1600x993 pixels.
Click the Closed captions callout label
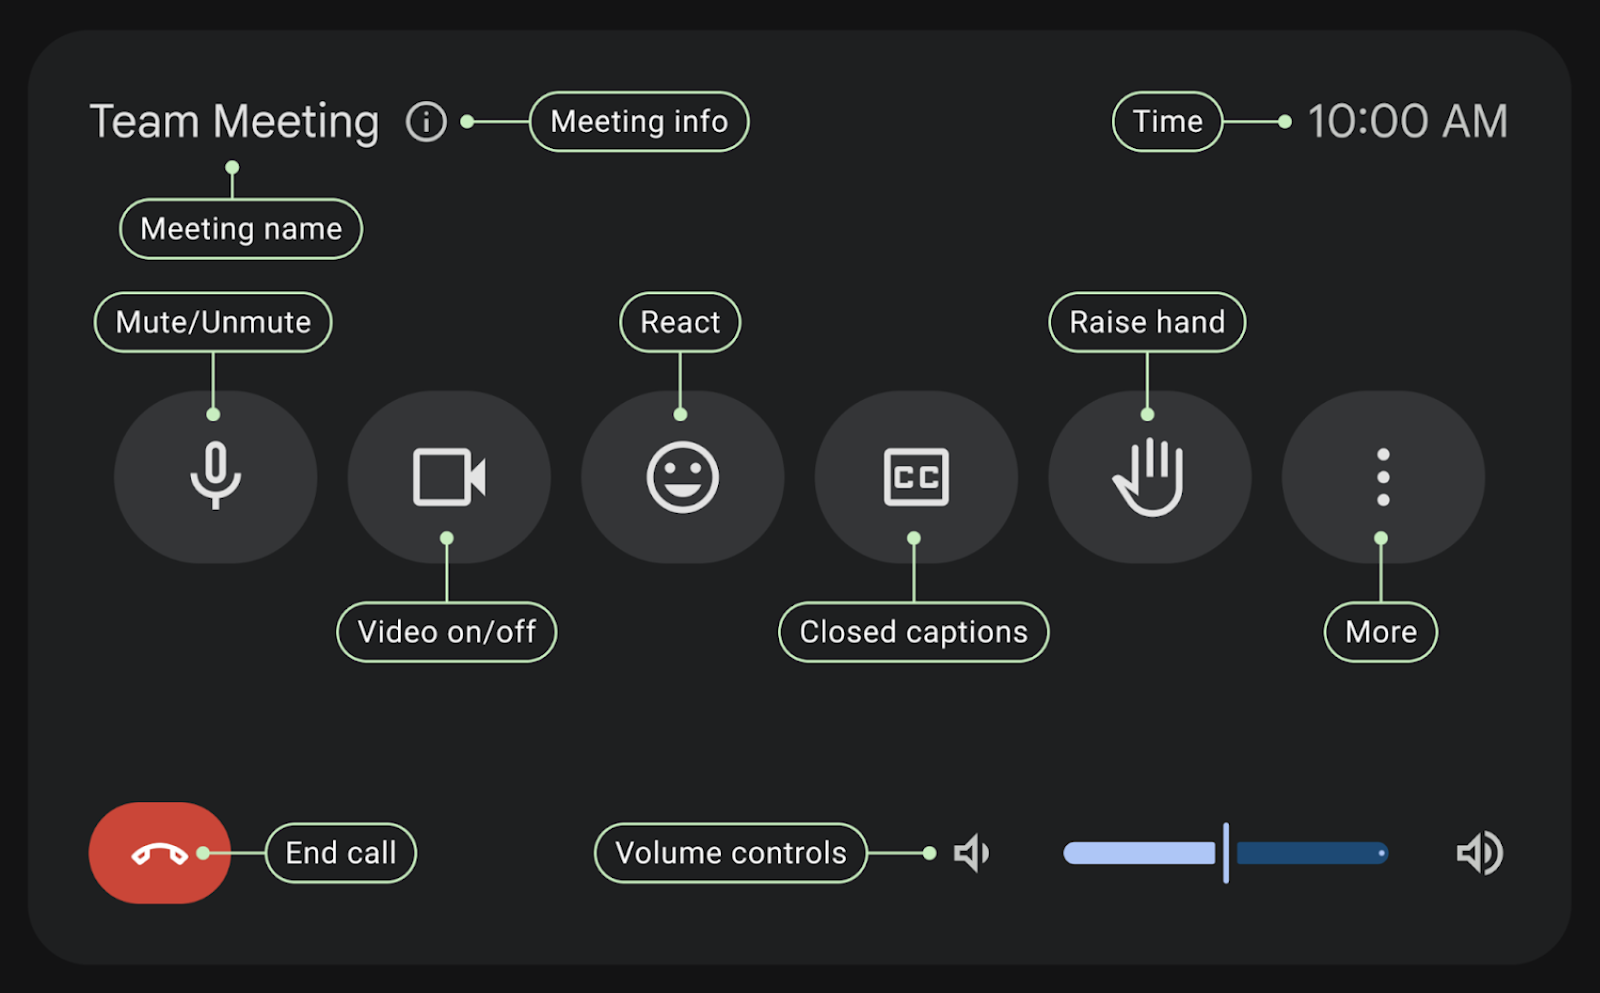912,631
